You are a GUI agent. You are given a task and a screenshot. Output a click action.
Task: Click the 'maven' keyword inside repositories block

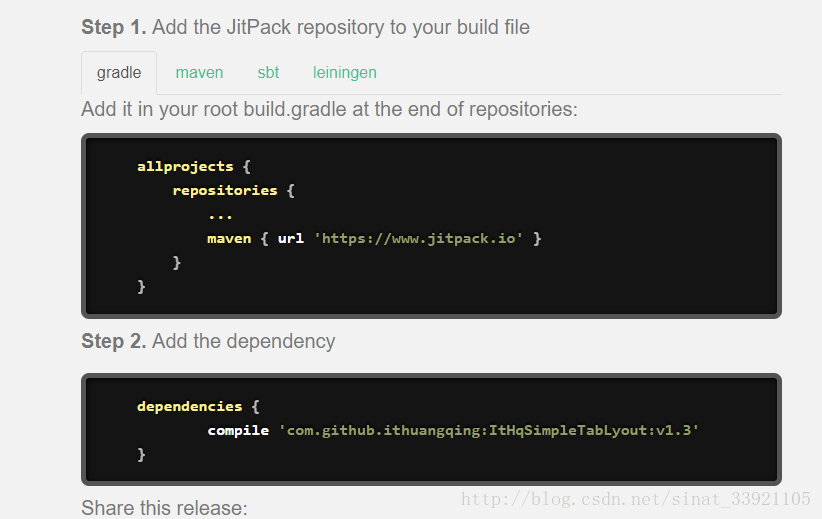229,239
